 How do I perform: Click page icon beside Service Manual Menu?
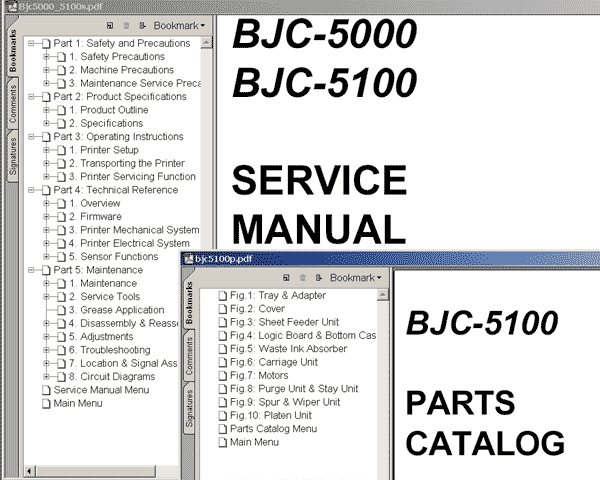point(45,391)
